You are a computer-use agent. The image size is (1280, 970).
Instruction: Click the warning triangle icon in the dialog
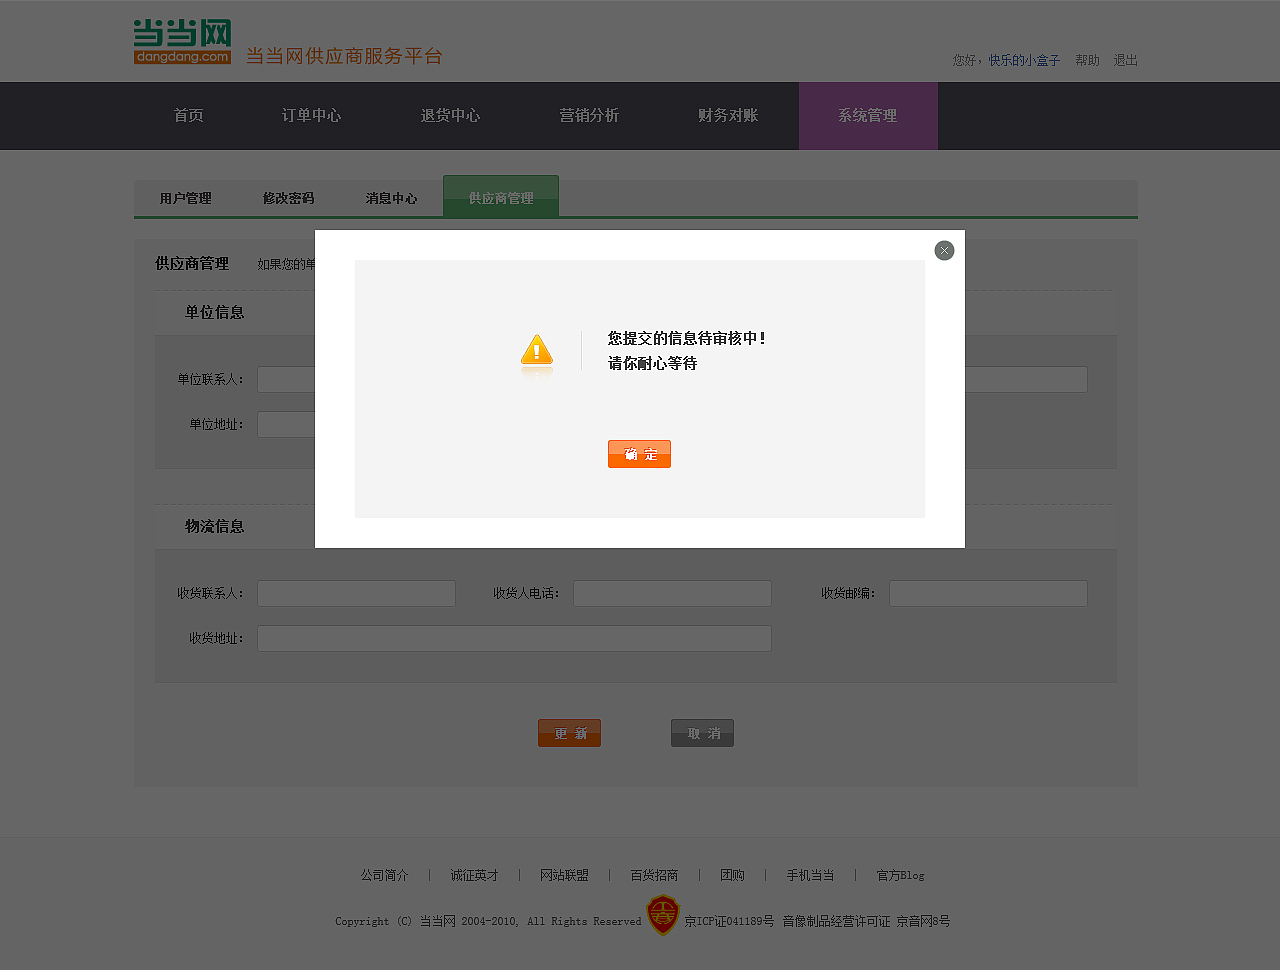(x=536, y=352)
